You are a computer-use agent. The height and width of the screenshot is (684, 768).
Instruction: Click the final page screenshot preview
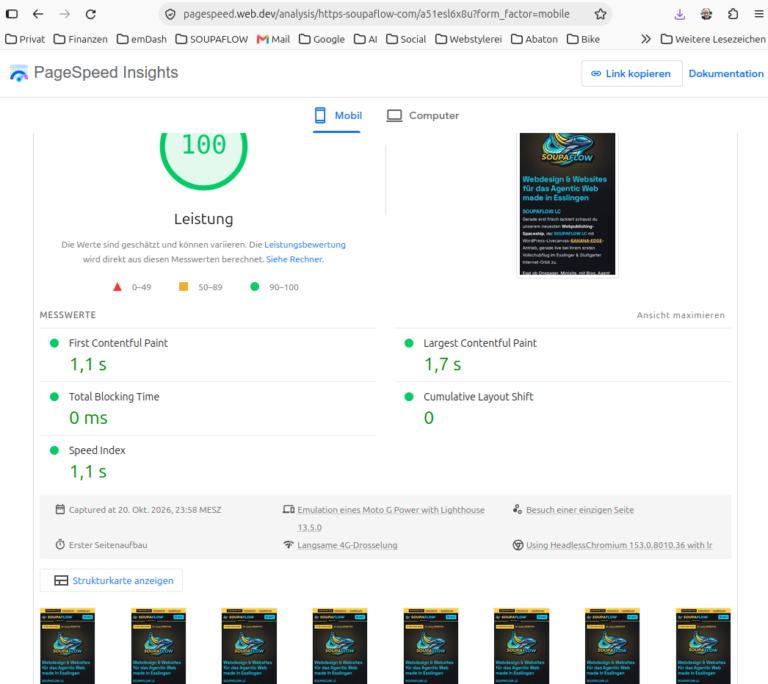[567, 204]
